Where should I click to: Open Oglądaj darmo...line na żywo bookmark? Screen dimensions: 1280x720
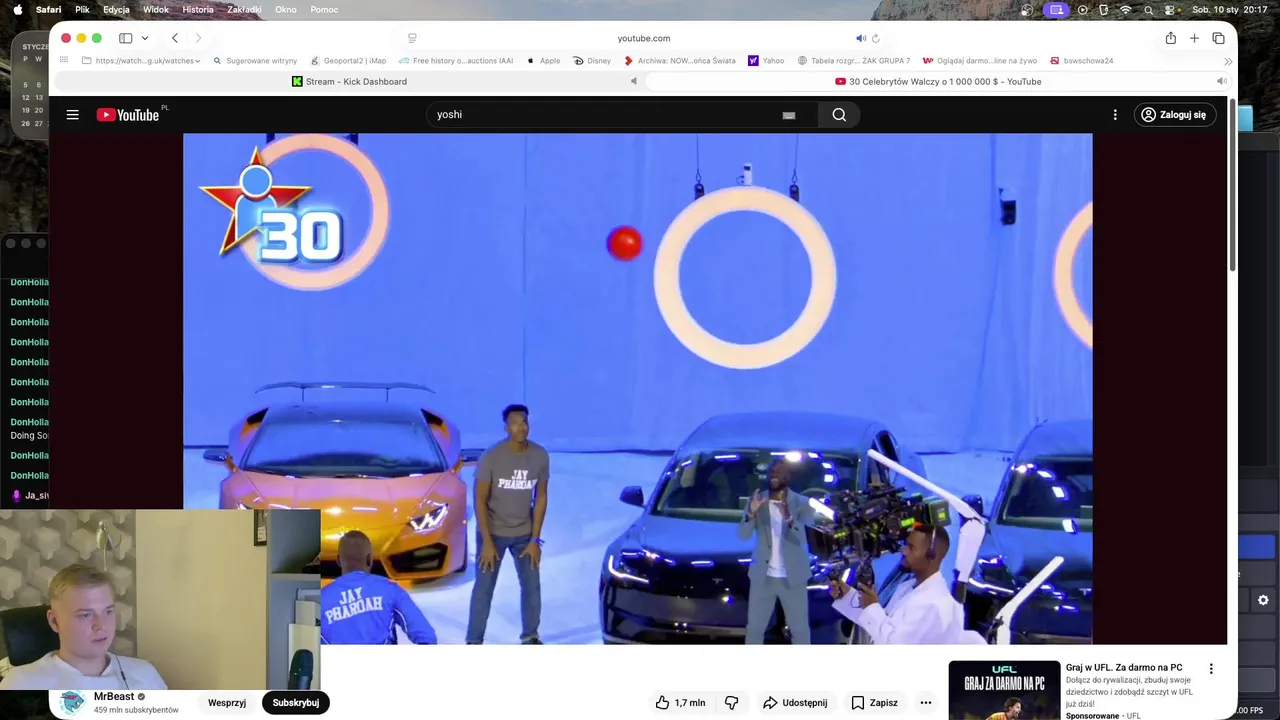(x=980, y=61)
